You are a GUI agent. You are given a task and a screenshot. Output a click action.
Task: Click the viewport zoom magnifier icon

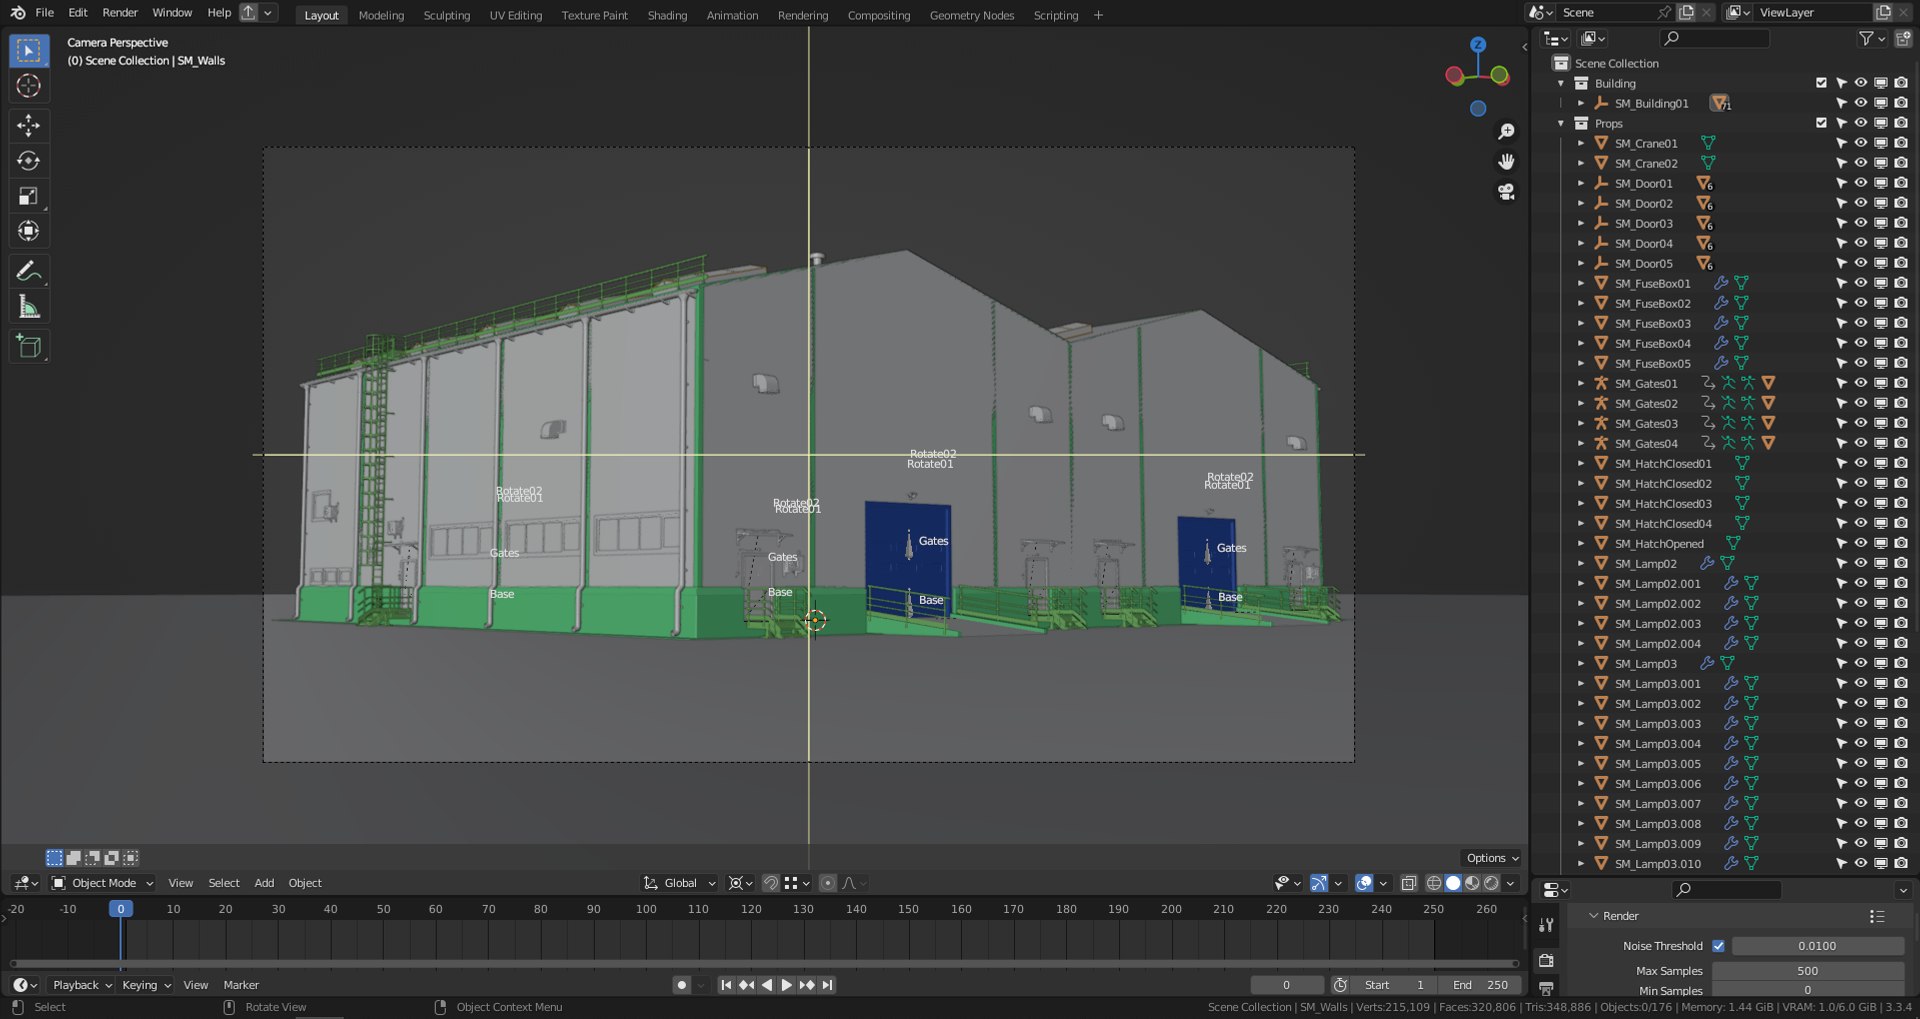click(x=1506, y=132)
